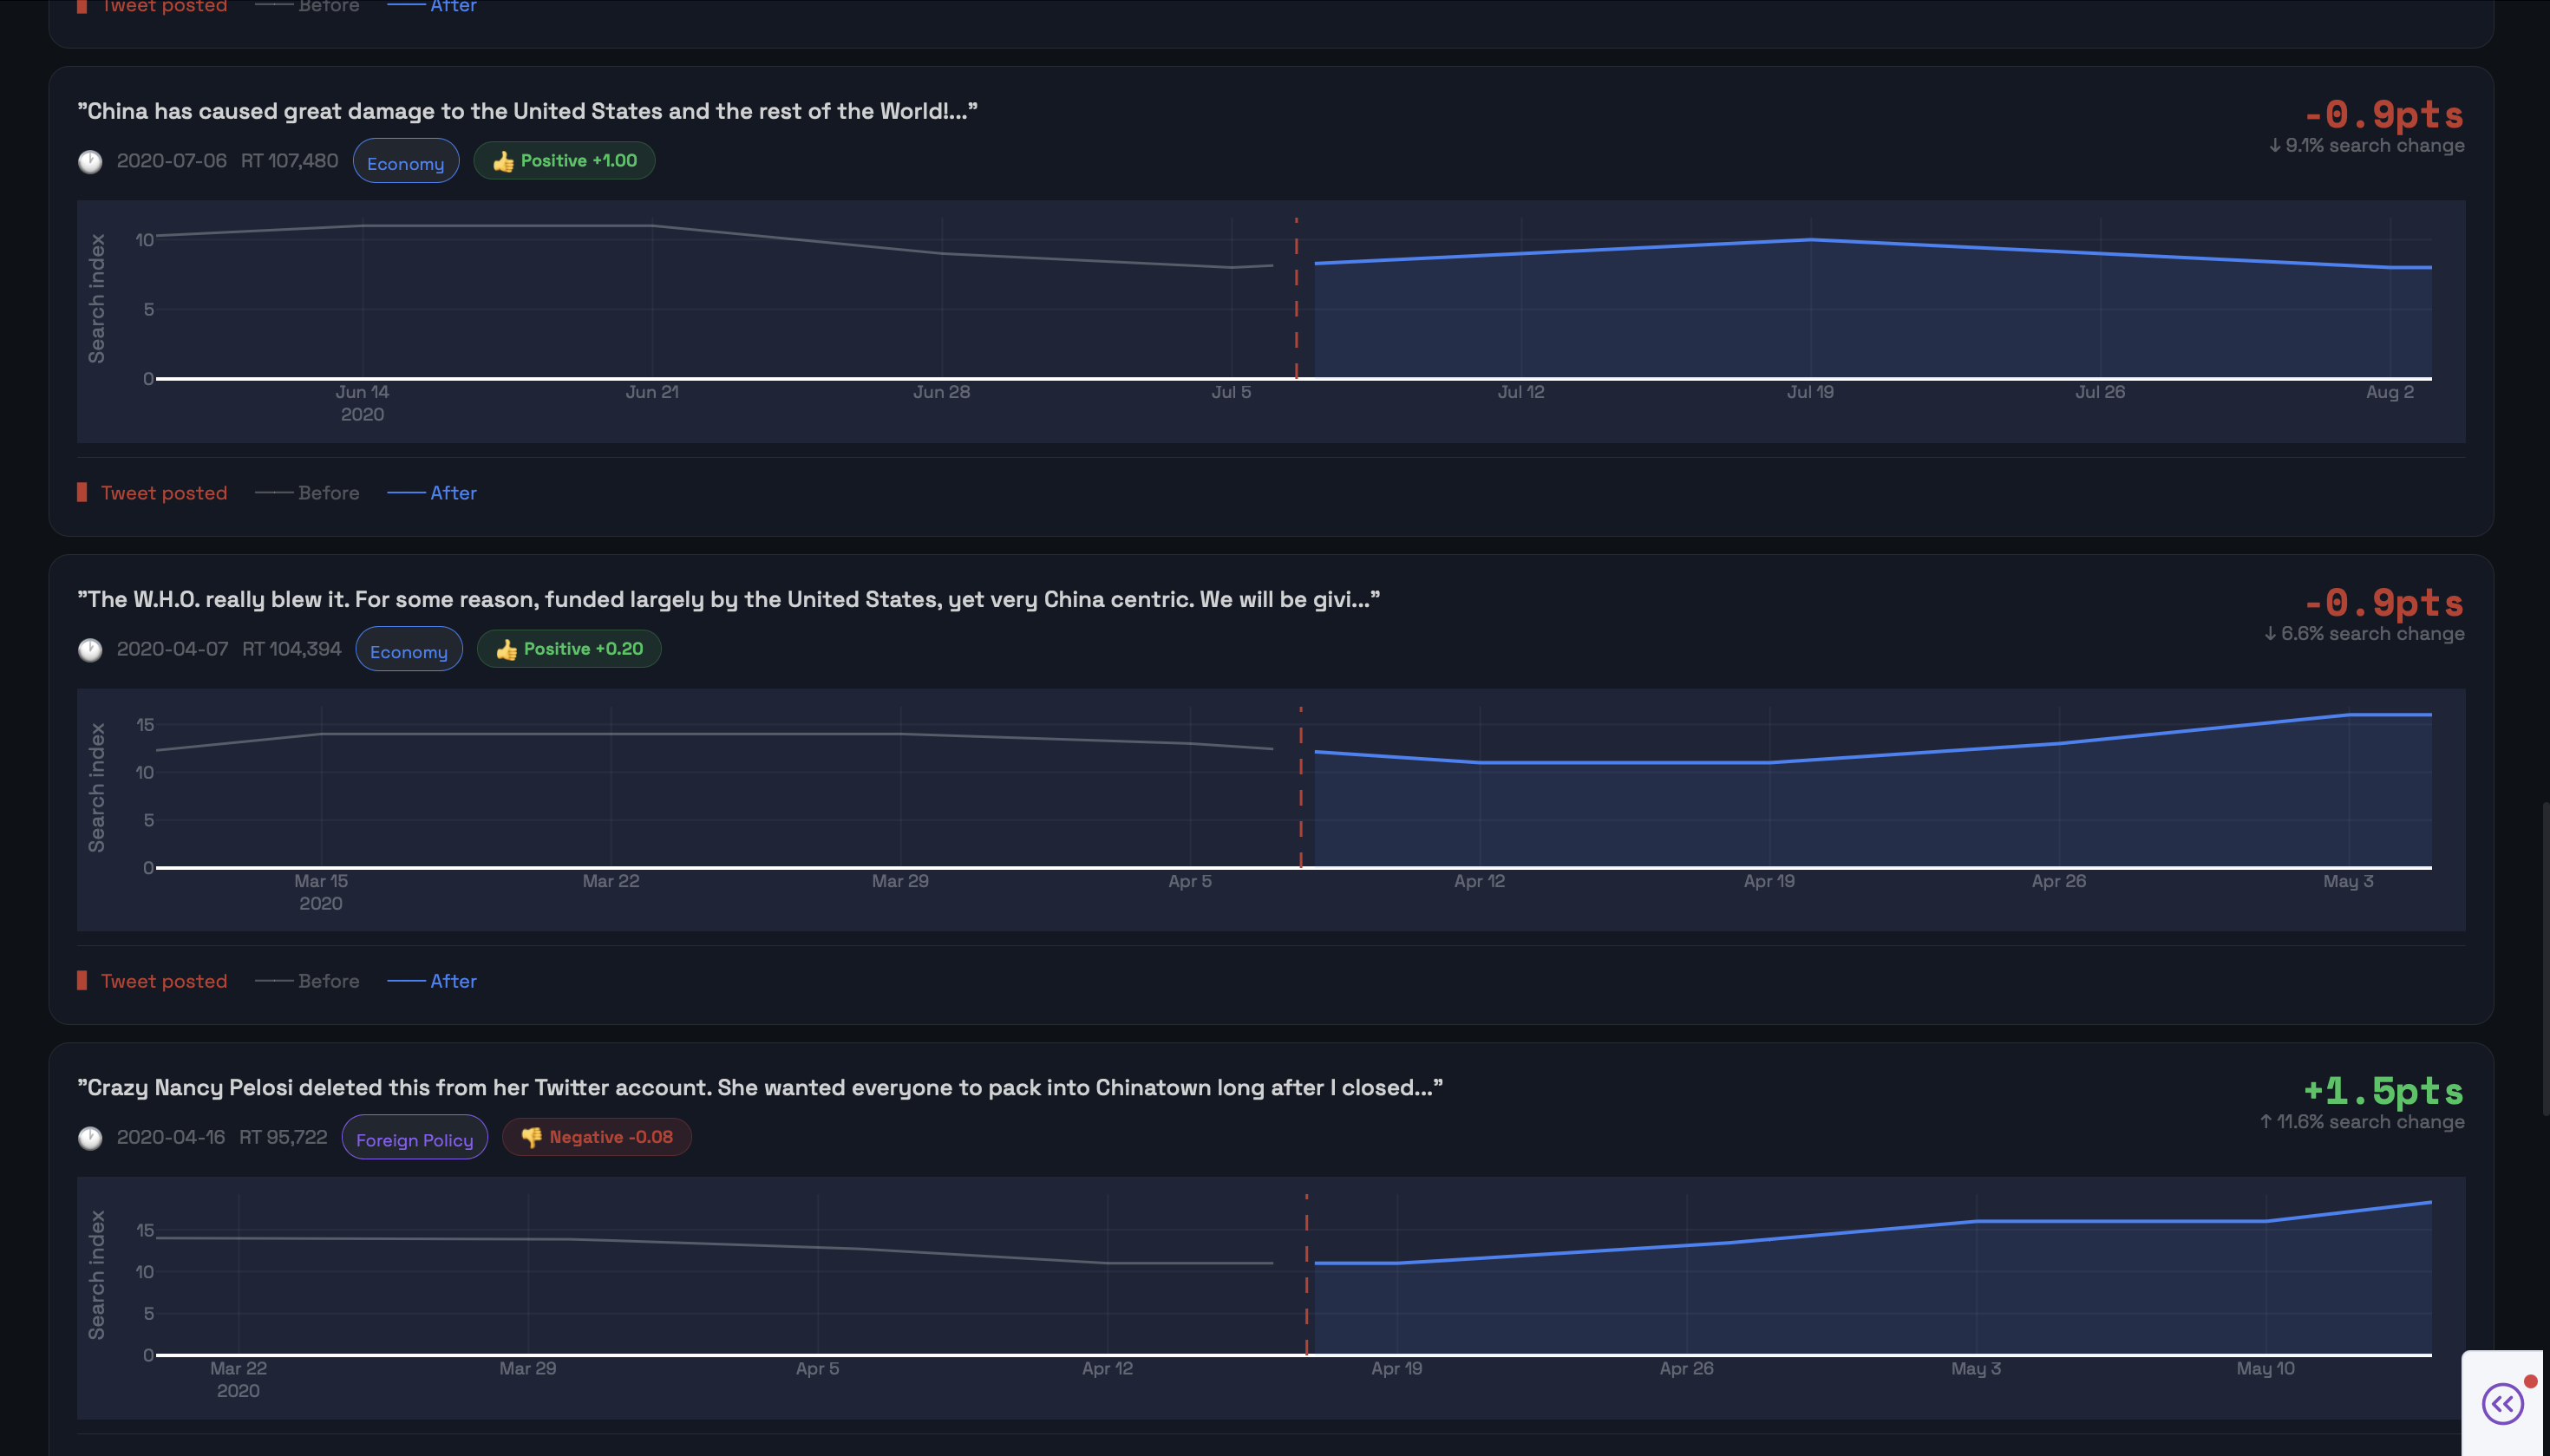Click the clock icon beside 2020-04-07
The width and height of the screenshot is (2550, 1456).
point(90,650)
